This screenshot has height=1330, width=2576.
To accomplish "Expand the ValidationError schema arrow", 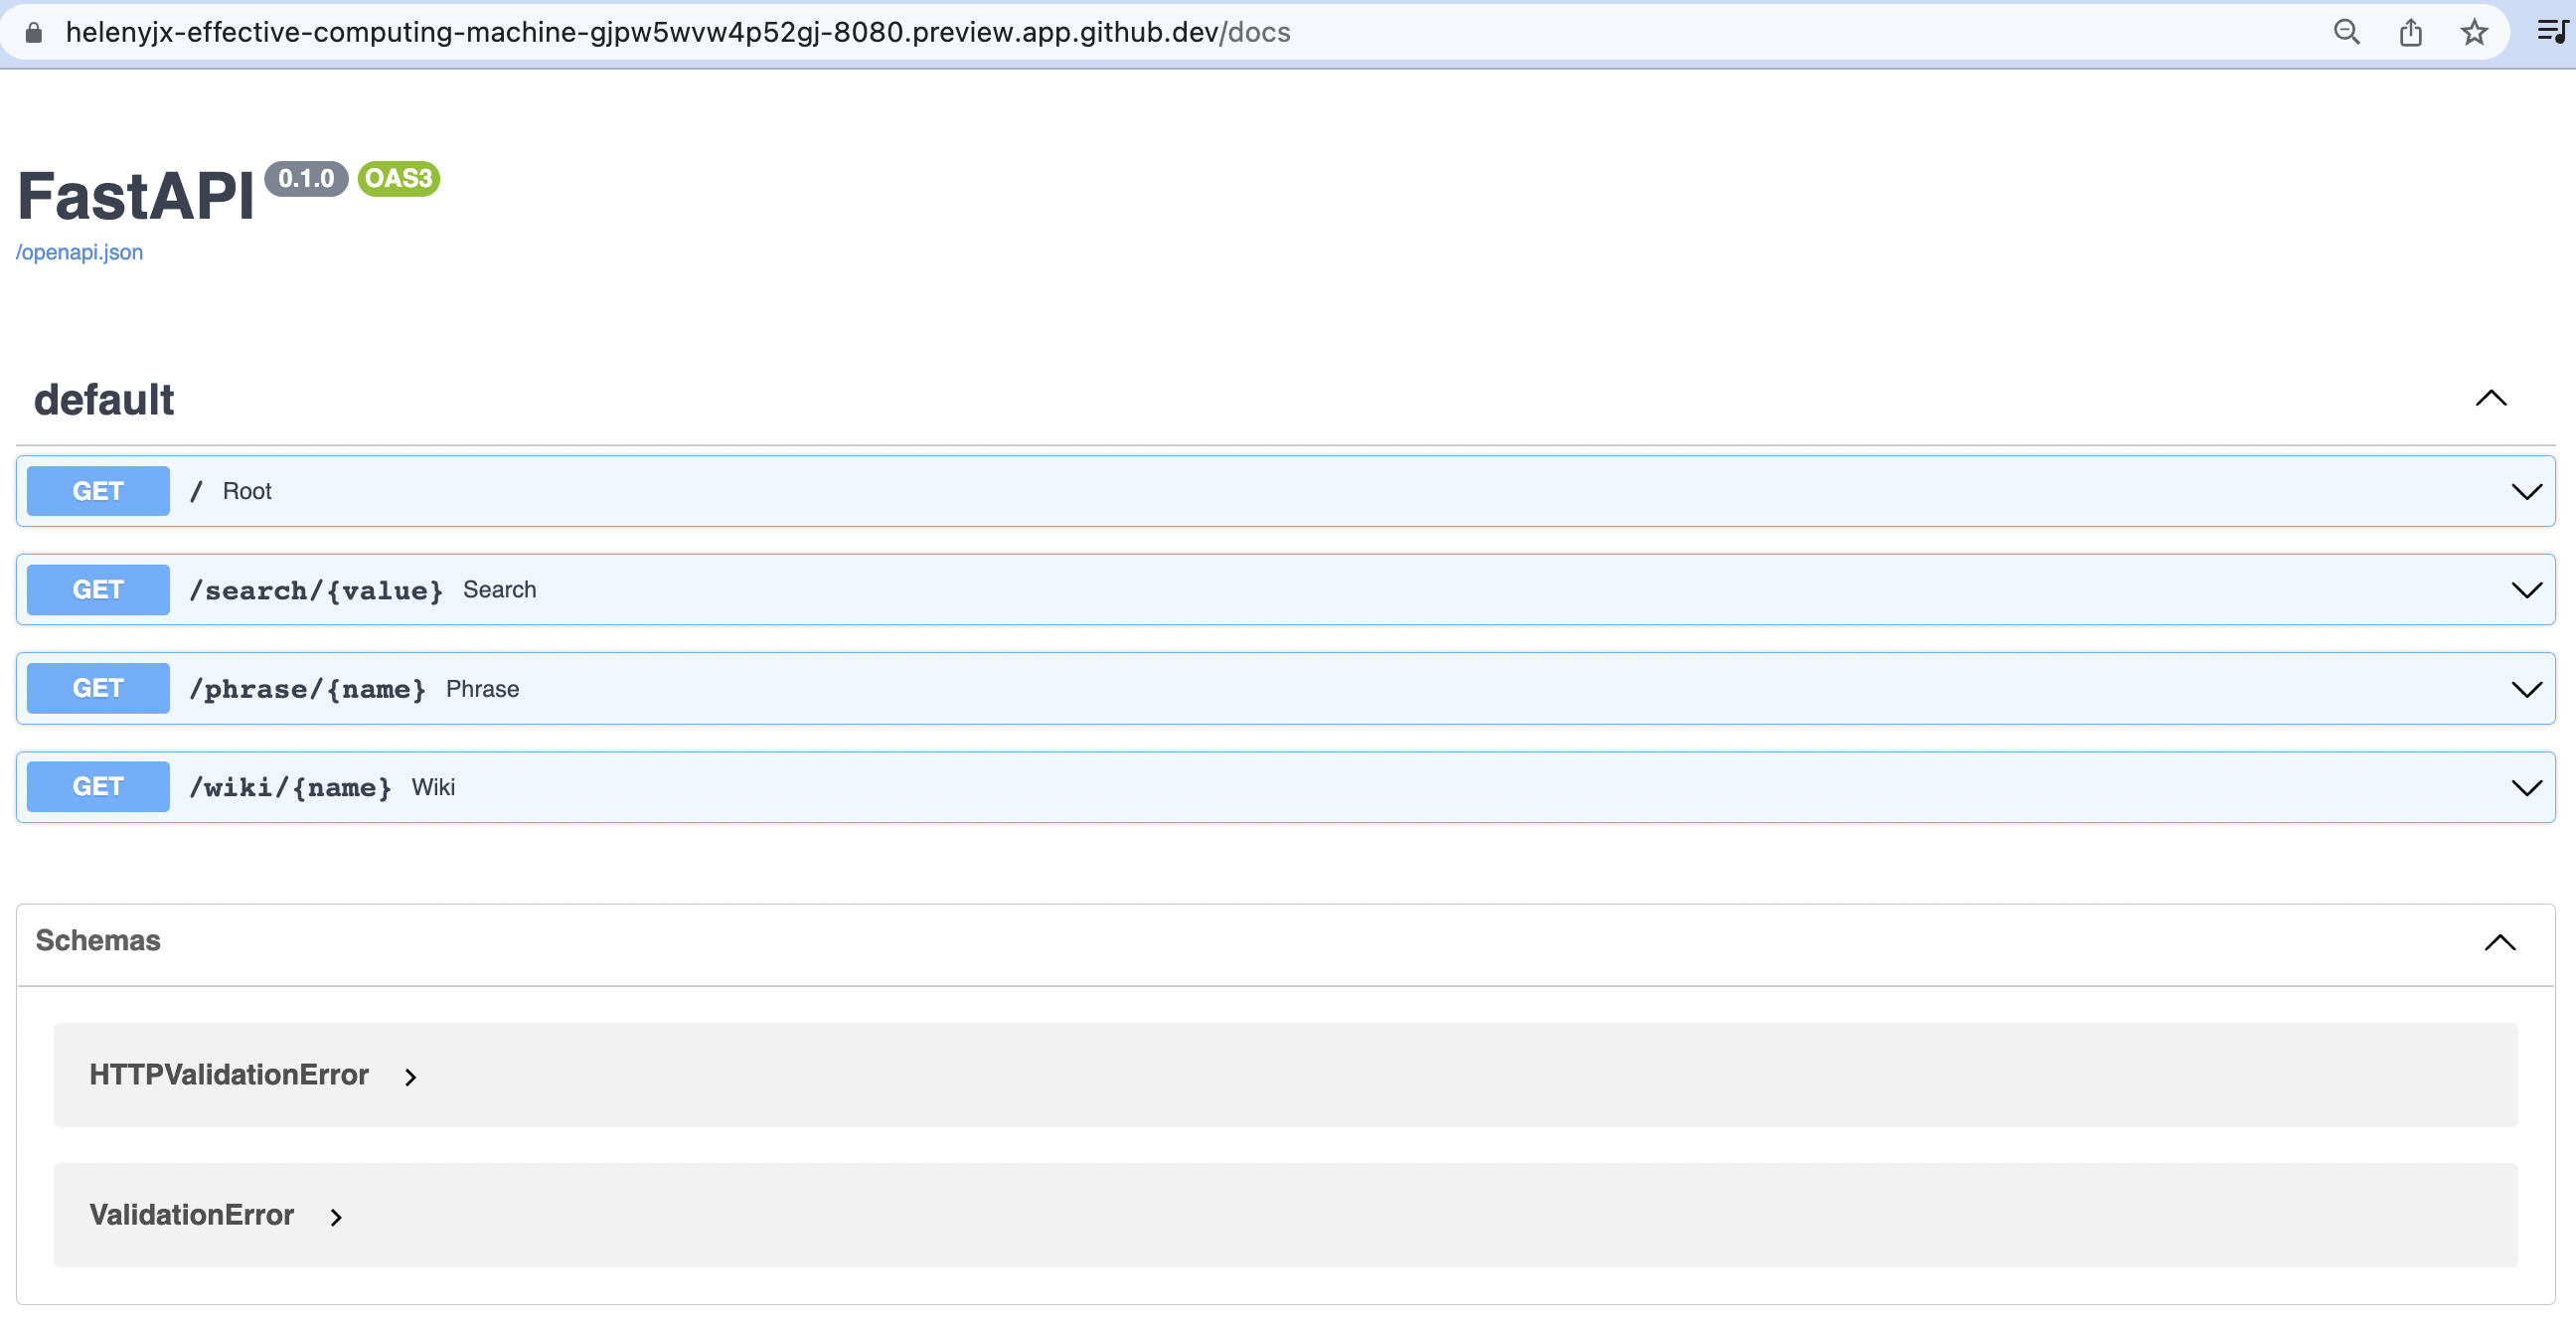I will pos(336,1217).
